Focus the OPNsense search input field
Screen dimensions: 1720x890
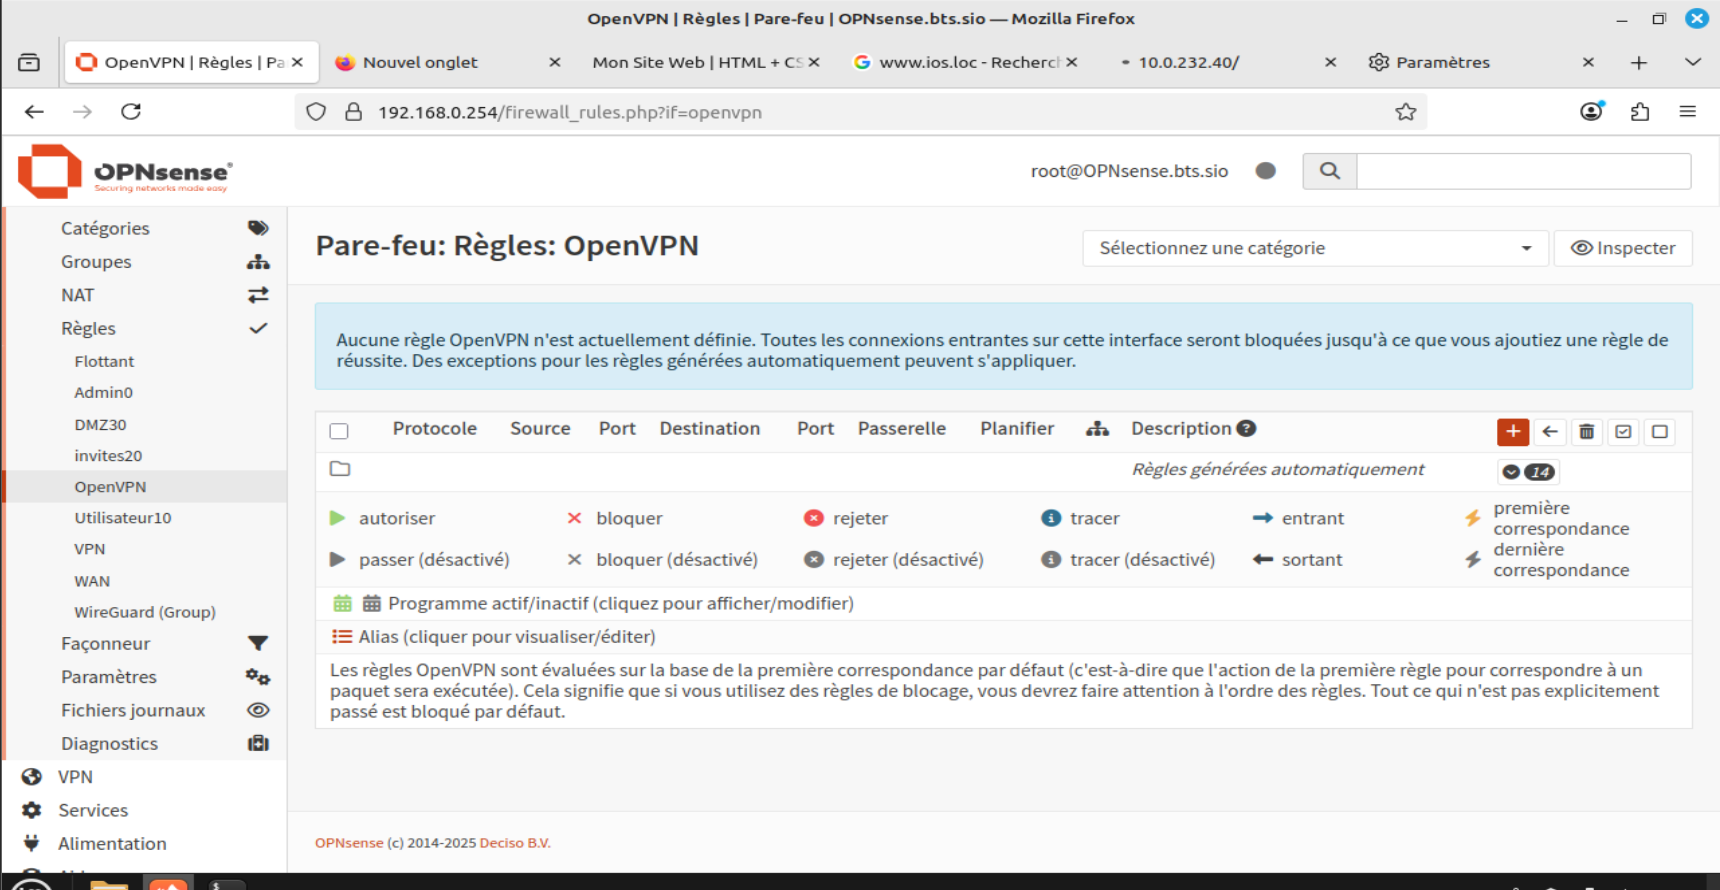pos(1524,171)
